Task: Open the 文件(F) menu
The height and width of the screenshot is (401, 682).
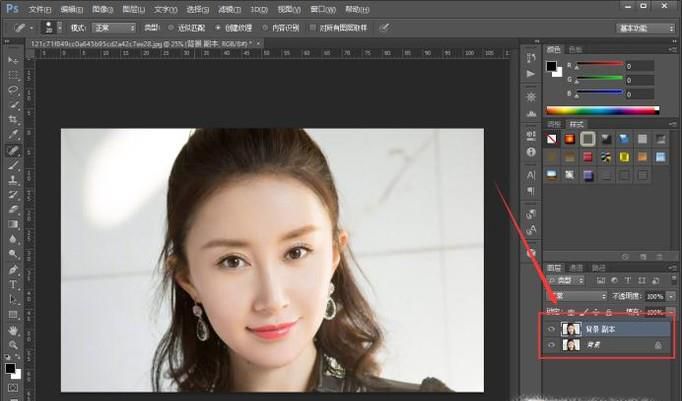Action: (40, 9)
